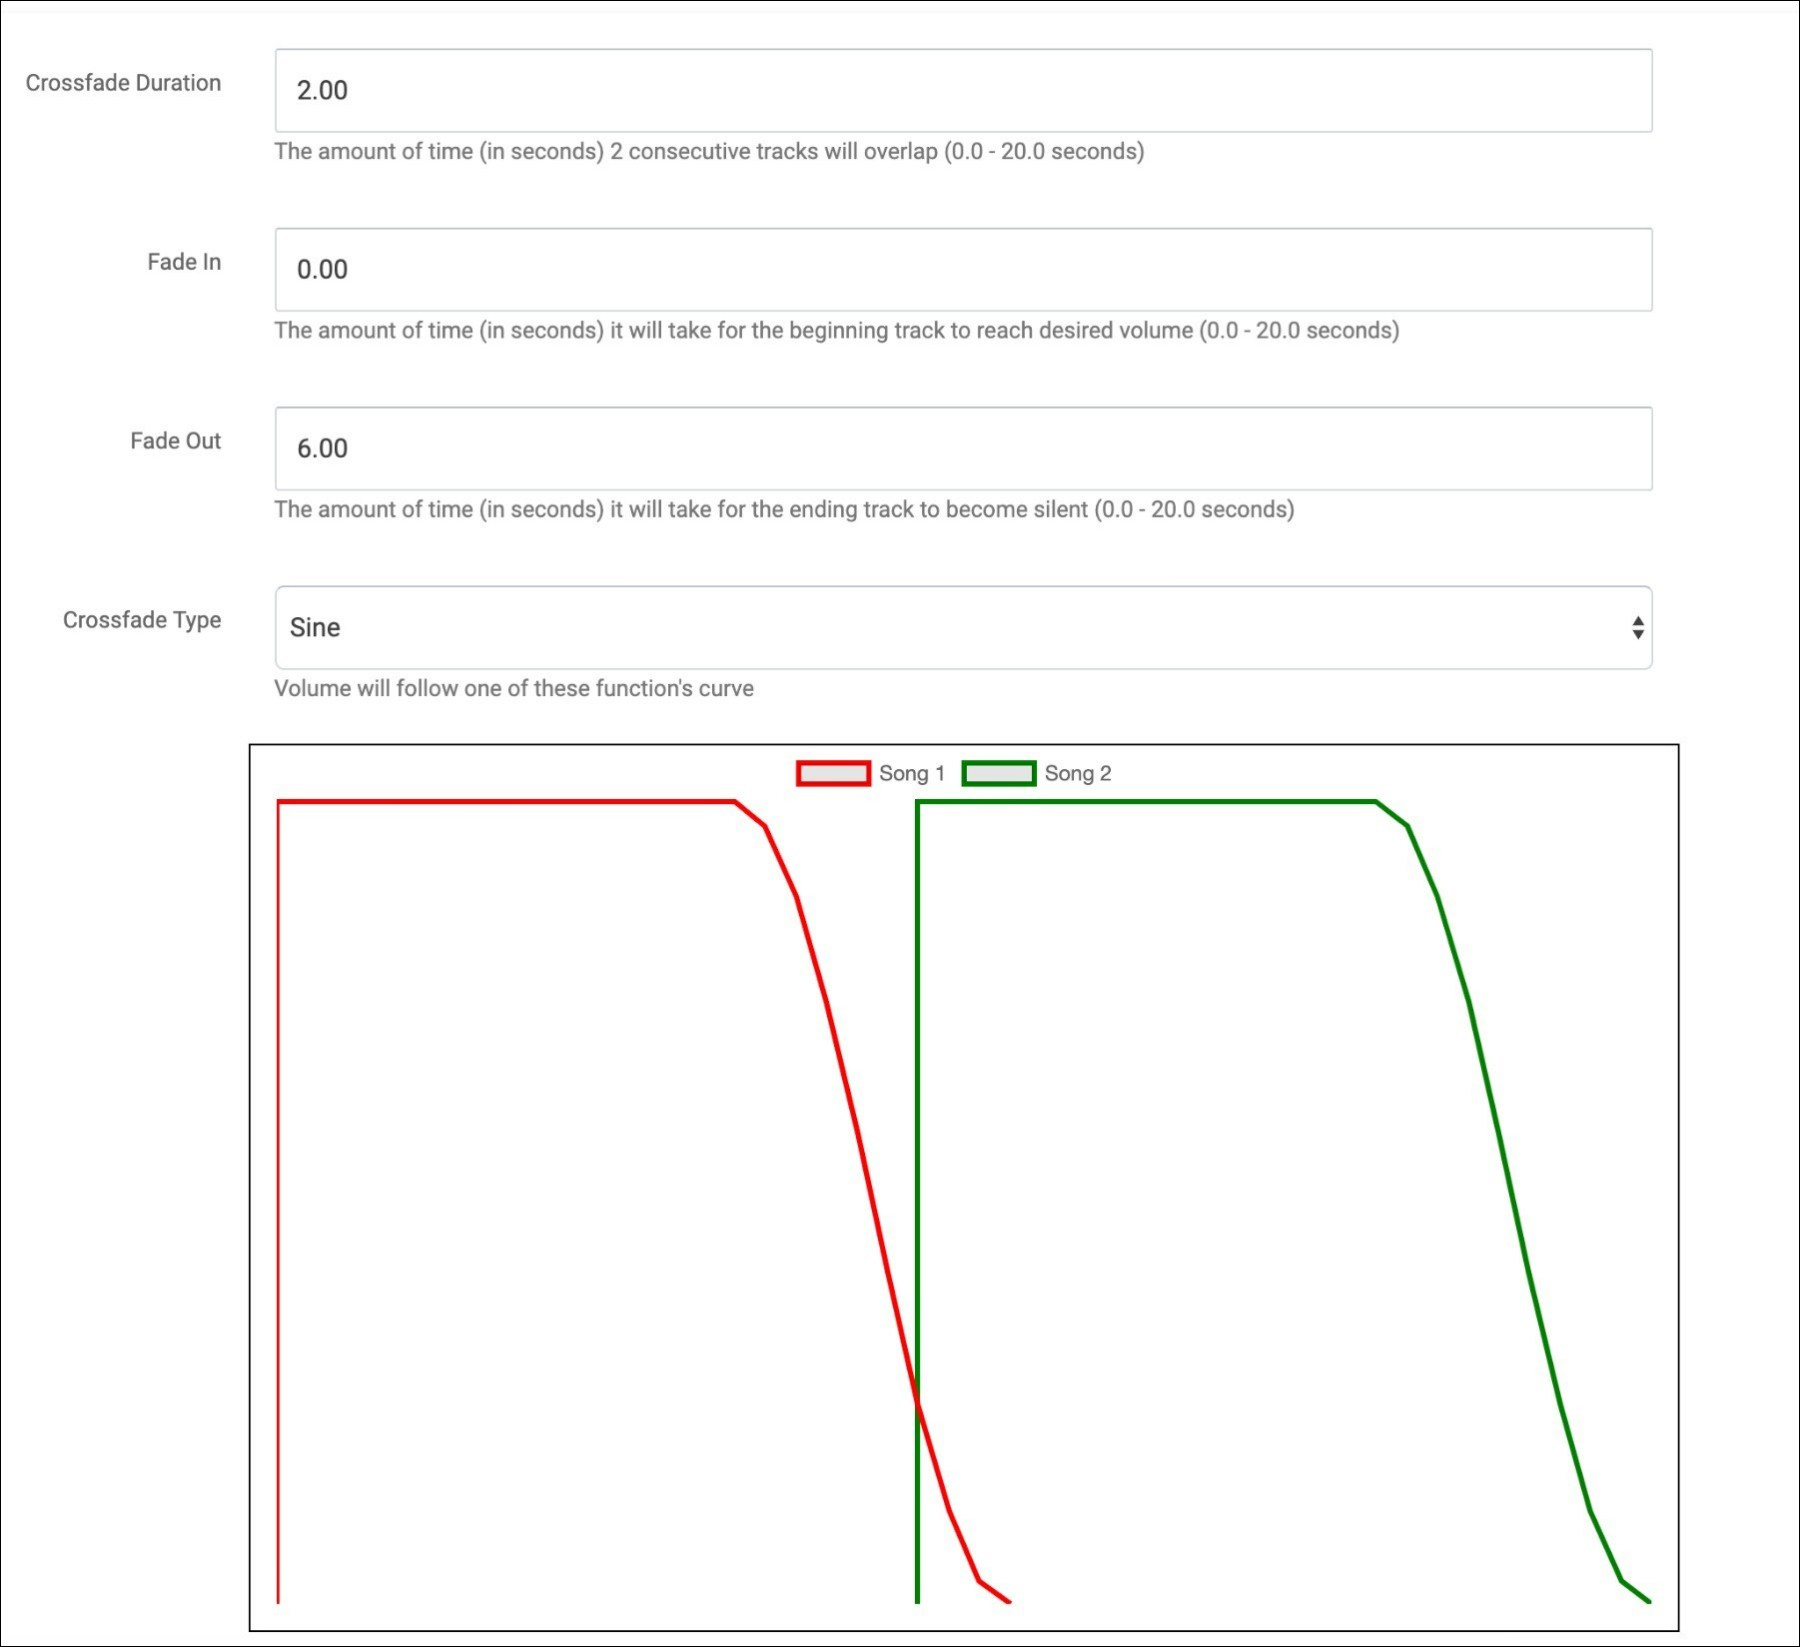Click the Crossfade Duration input field
The width and height of the screenshot is (1800, 1647).
pyautogui.click(x=963, y=90)
